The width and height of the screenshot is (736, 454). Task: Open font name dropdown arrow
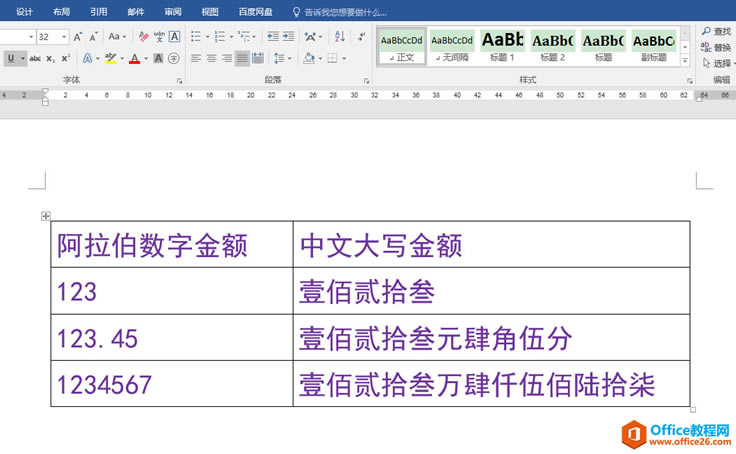coord(31,37)
